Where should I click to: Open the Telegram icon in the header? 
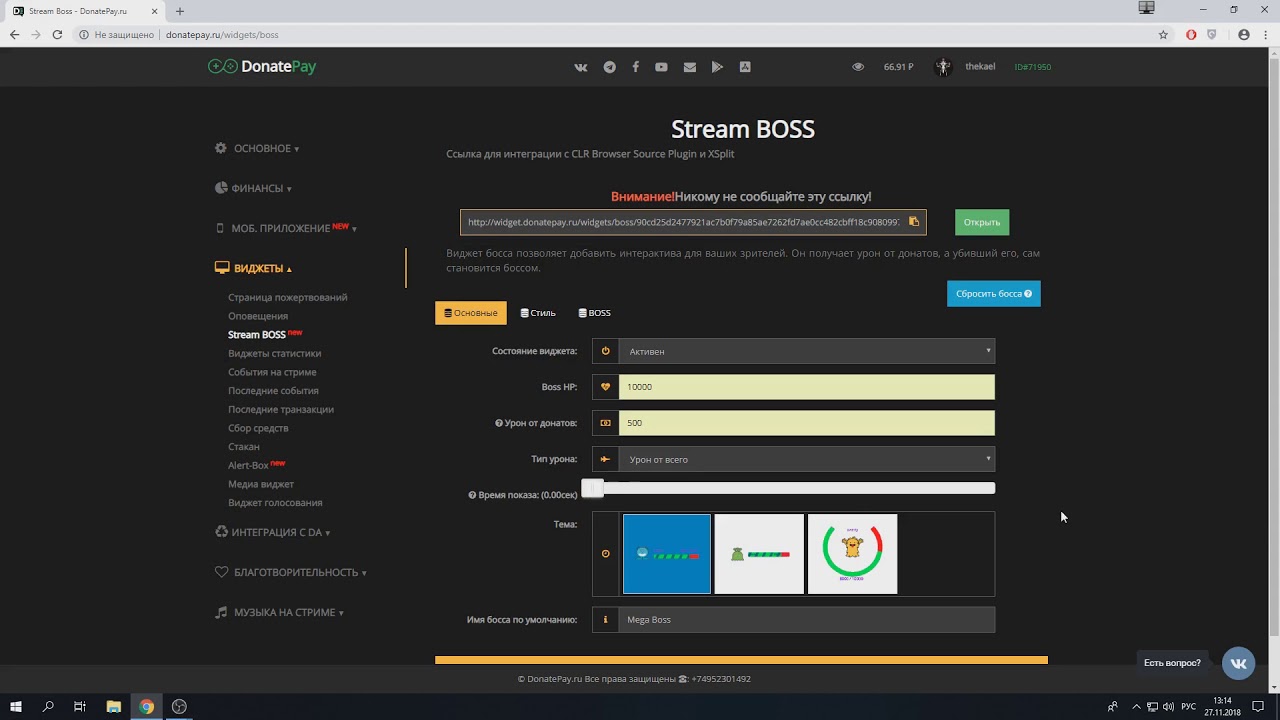(x=610, y=67)
